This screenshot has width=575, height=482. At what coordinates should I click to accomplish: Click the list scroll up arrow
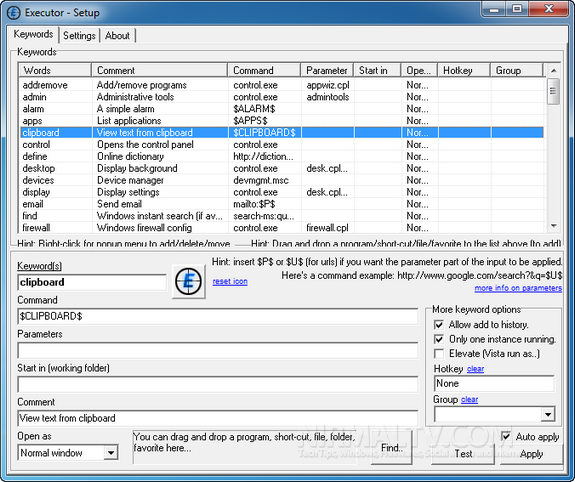[553, 70]
